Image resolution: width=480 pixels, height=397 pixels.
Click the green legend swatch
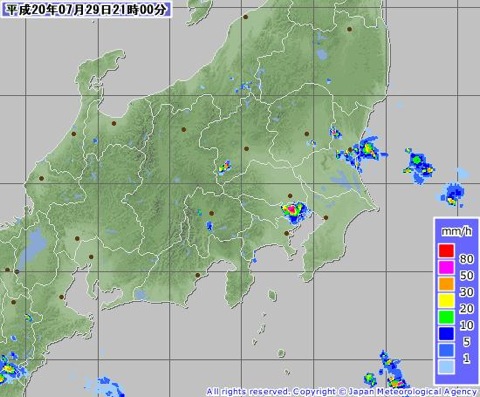(446, 317)
